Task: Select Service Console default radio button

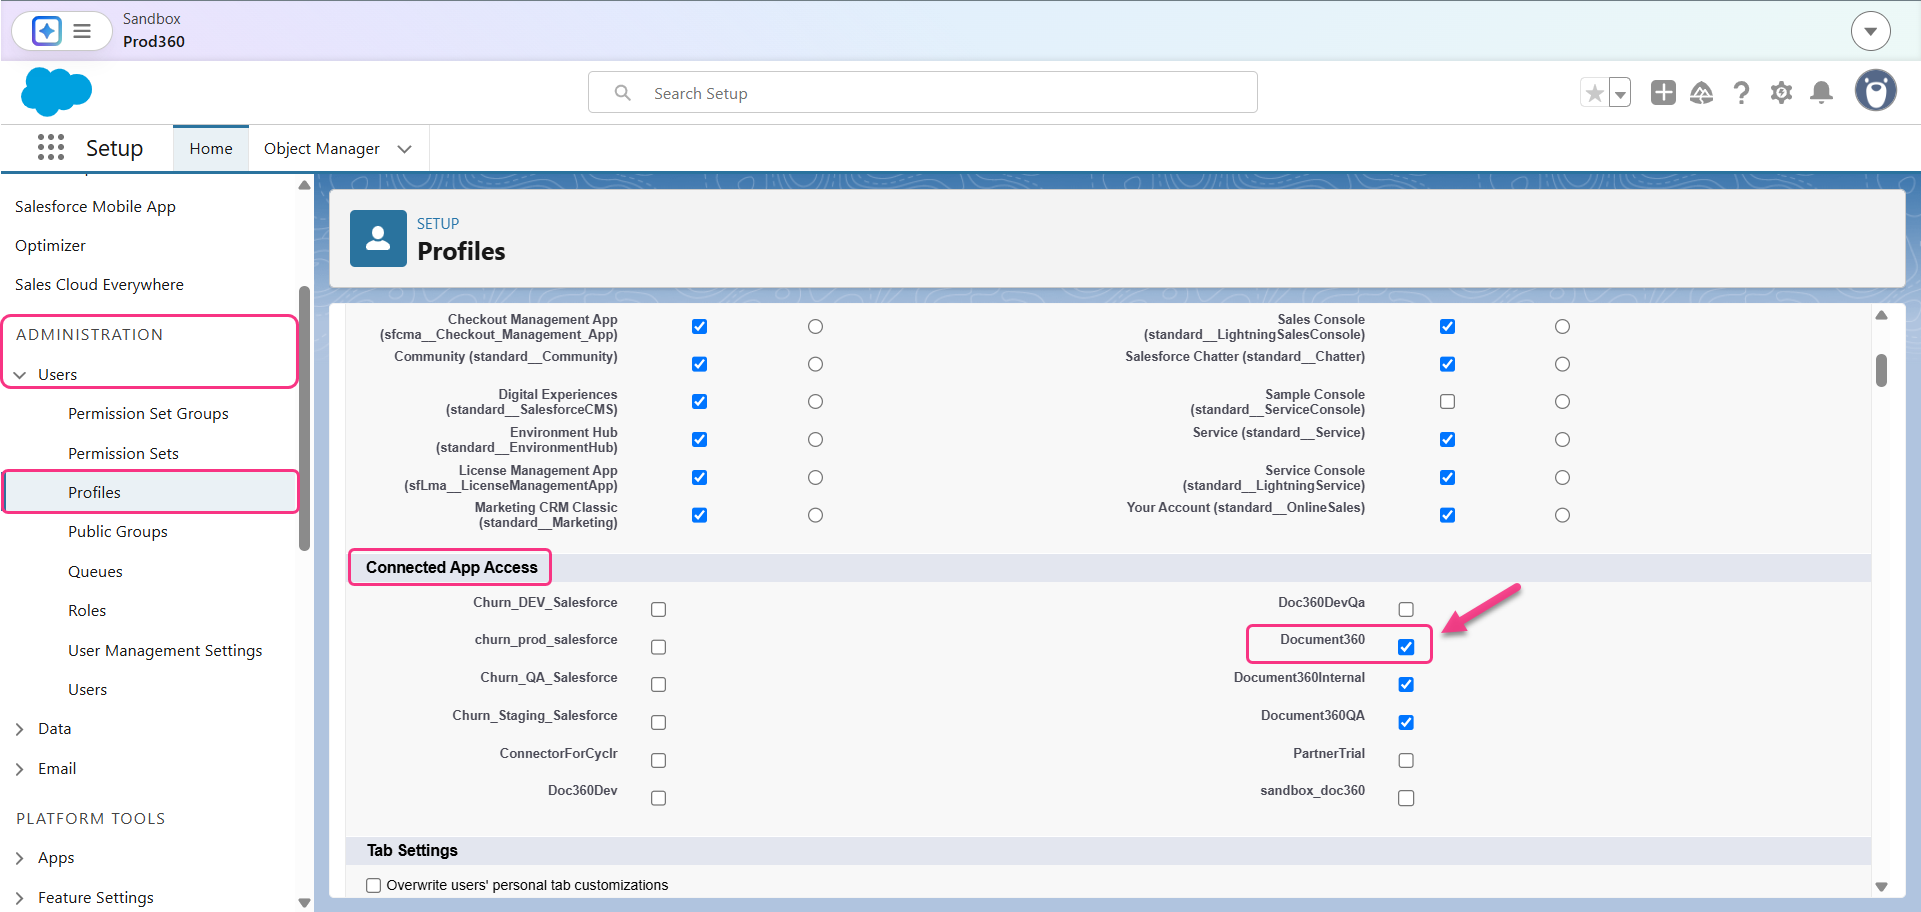Action: point(1562,478)
